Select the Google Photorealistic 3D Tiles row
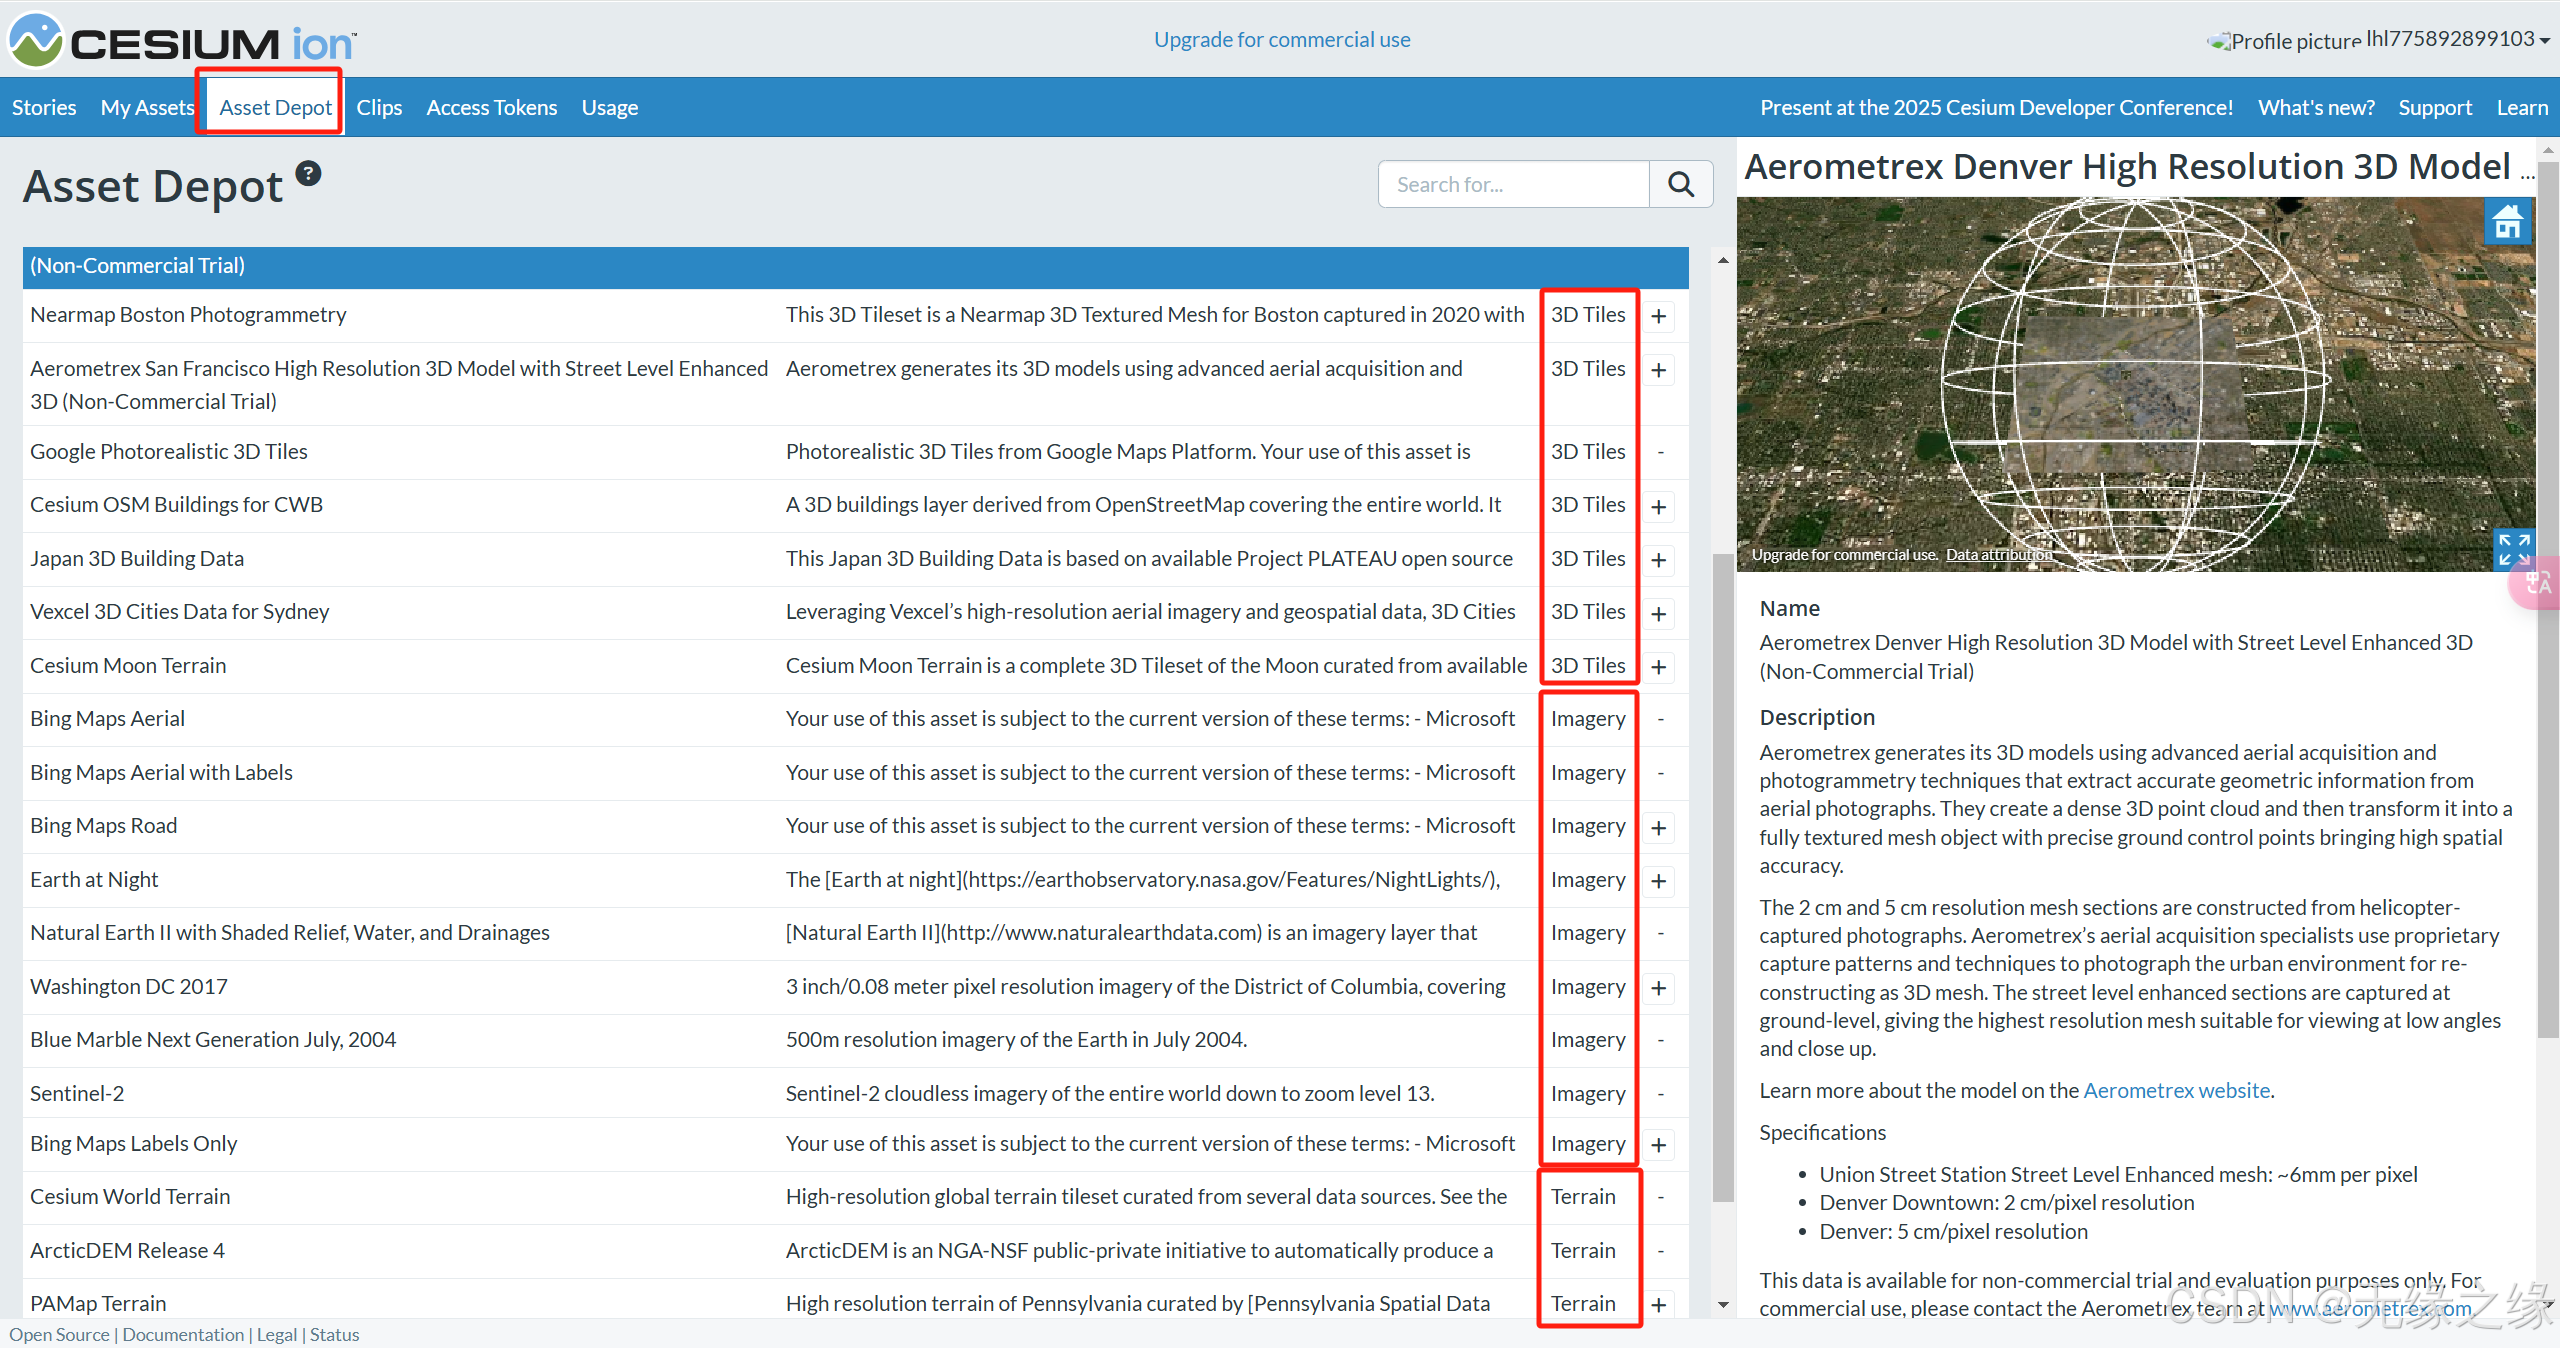This screenshot has width=2560, height=1348. tap(169, 452)
